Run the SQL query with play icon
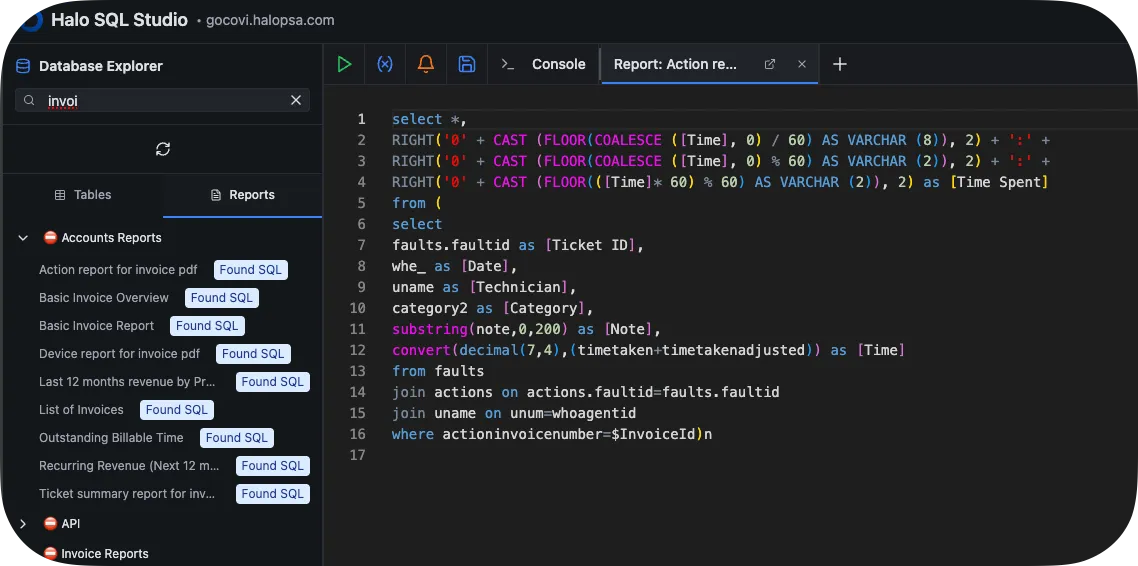Screen dimensions: 1138x566 click(344, 64)
